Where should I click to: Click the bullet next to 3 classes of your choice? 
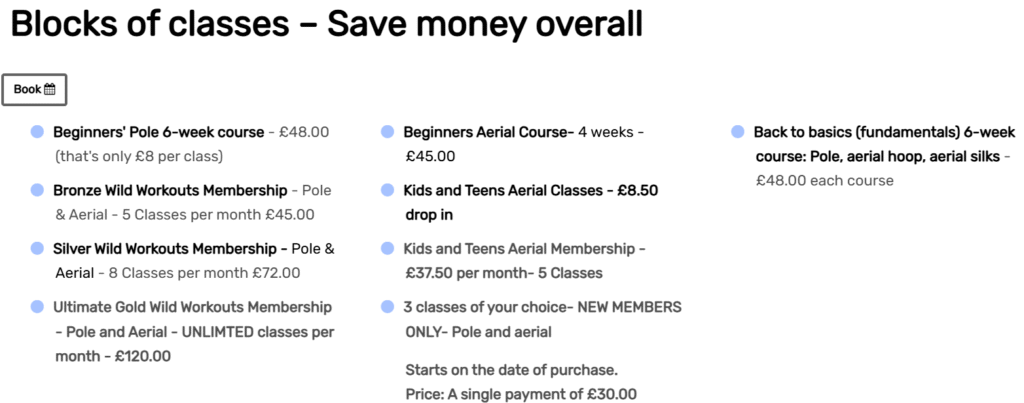pos(387,306)
